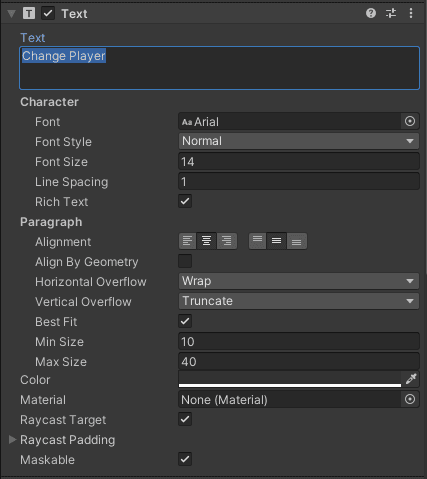Click the Material object picker circle
This screenshot has width=427, height=479.
coord(410,399)
